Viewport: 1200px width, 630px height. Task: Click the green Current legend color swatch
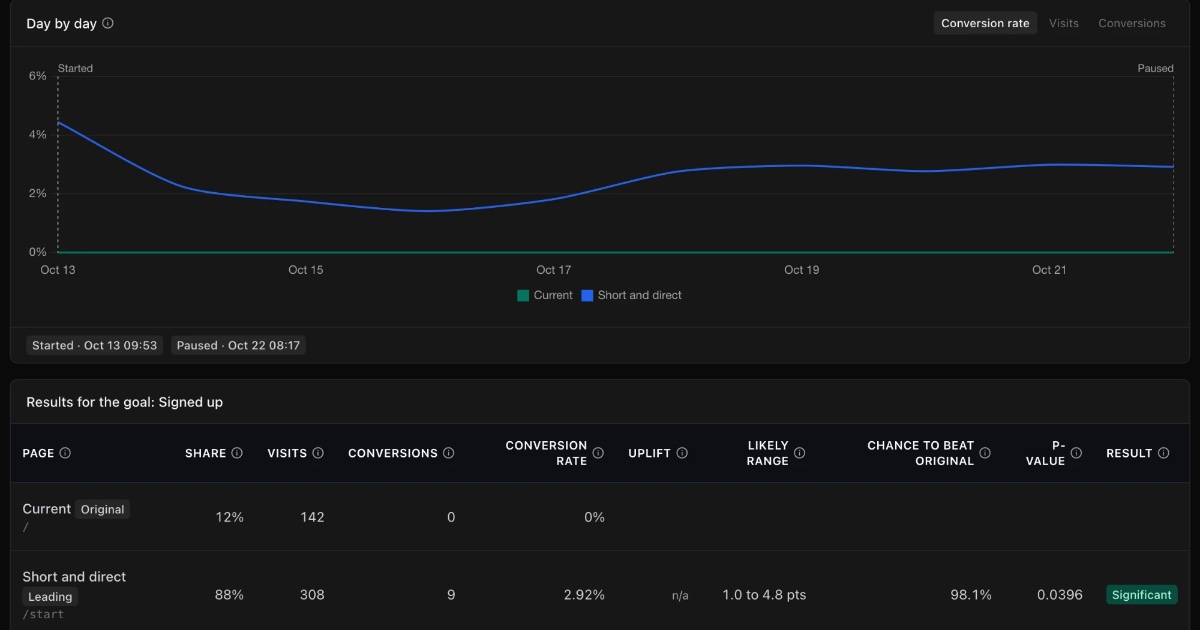pos(522,296)
